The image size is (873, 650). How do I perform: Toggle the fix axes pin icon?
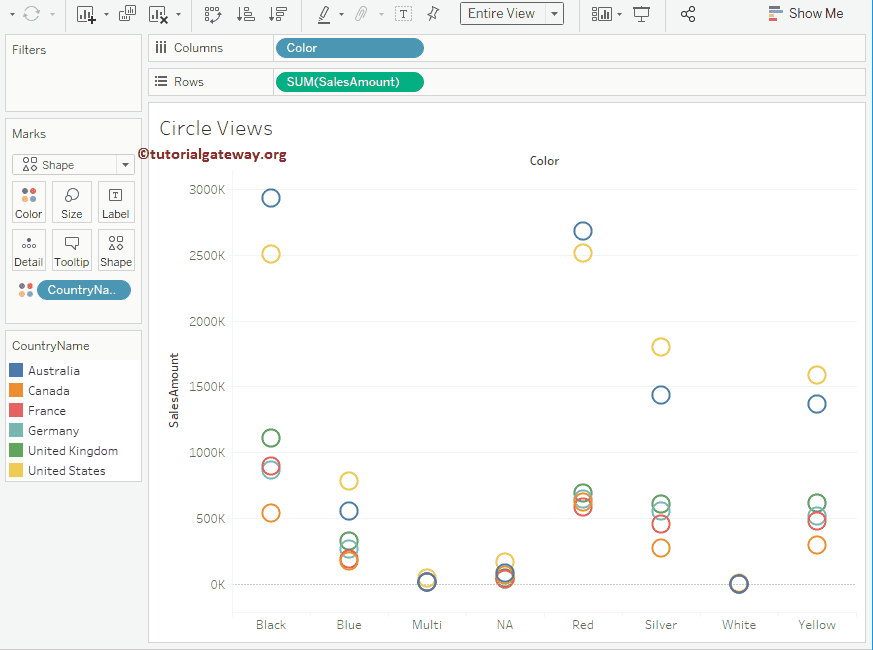pyautogui.click(x=433, y=14)
